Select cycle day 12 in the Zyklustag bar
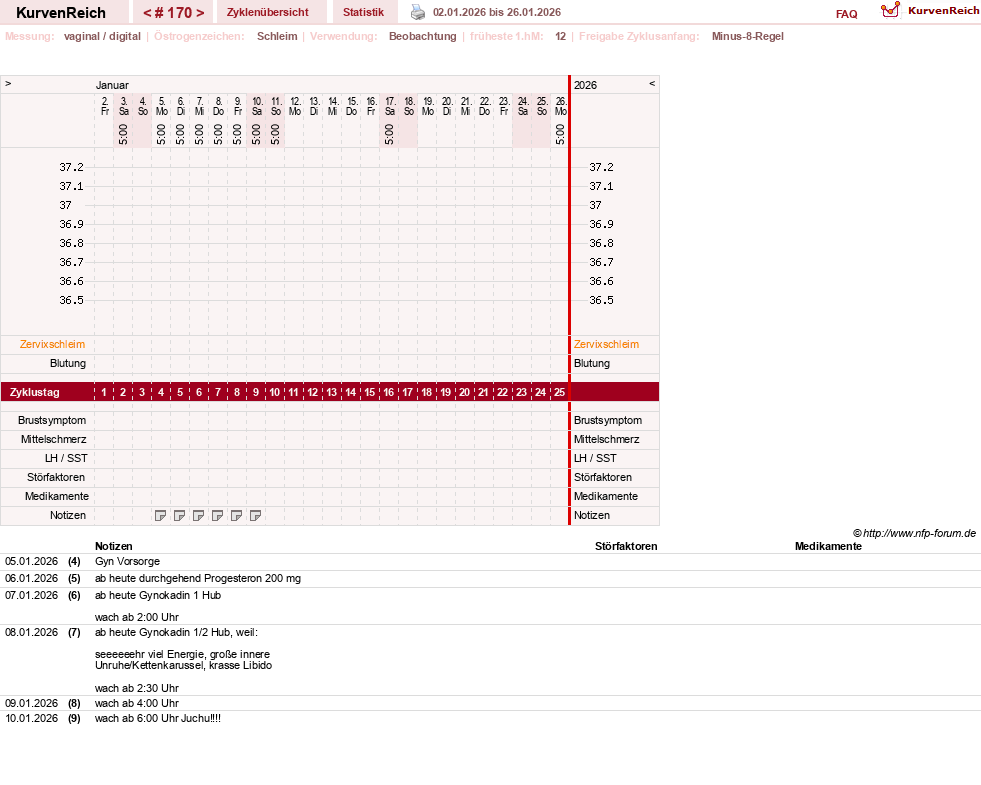The width and height of the screenshot is (981, 785). [x=313, y=392]
